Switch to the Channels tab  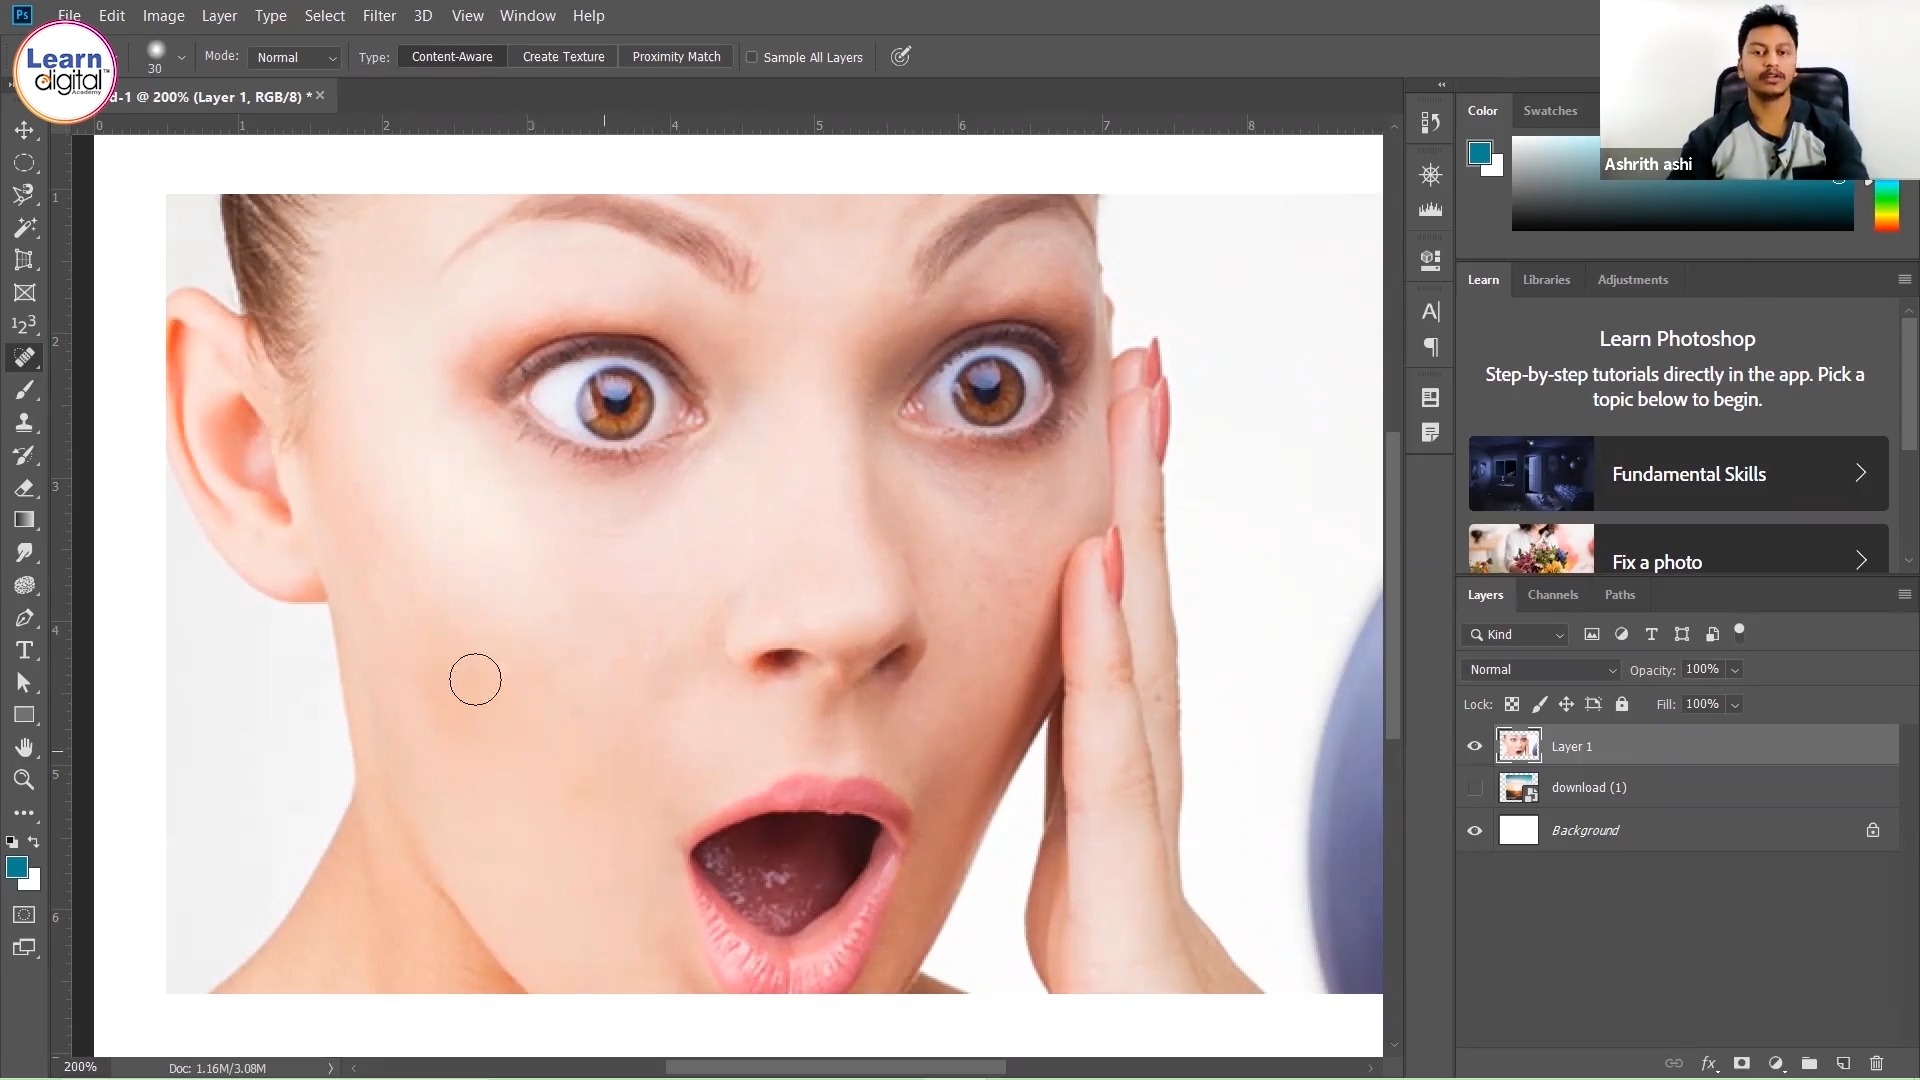tap(1552, 595)
